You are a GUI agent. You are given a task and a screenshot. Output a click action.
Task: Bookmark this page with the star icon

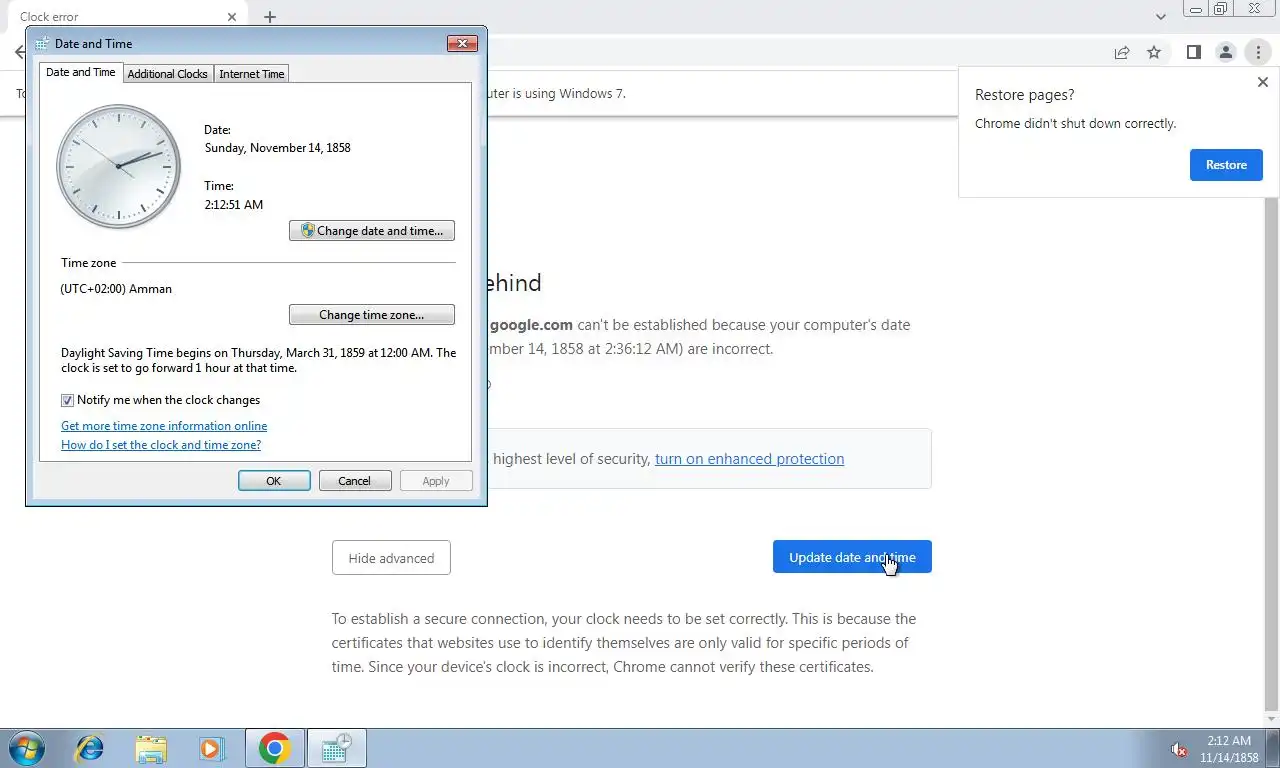[1154, 52]
